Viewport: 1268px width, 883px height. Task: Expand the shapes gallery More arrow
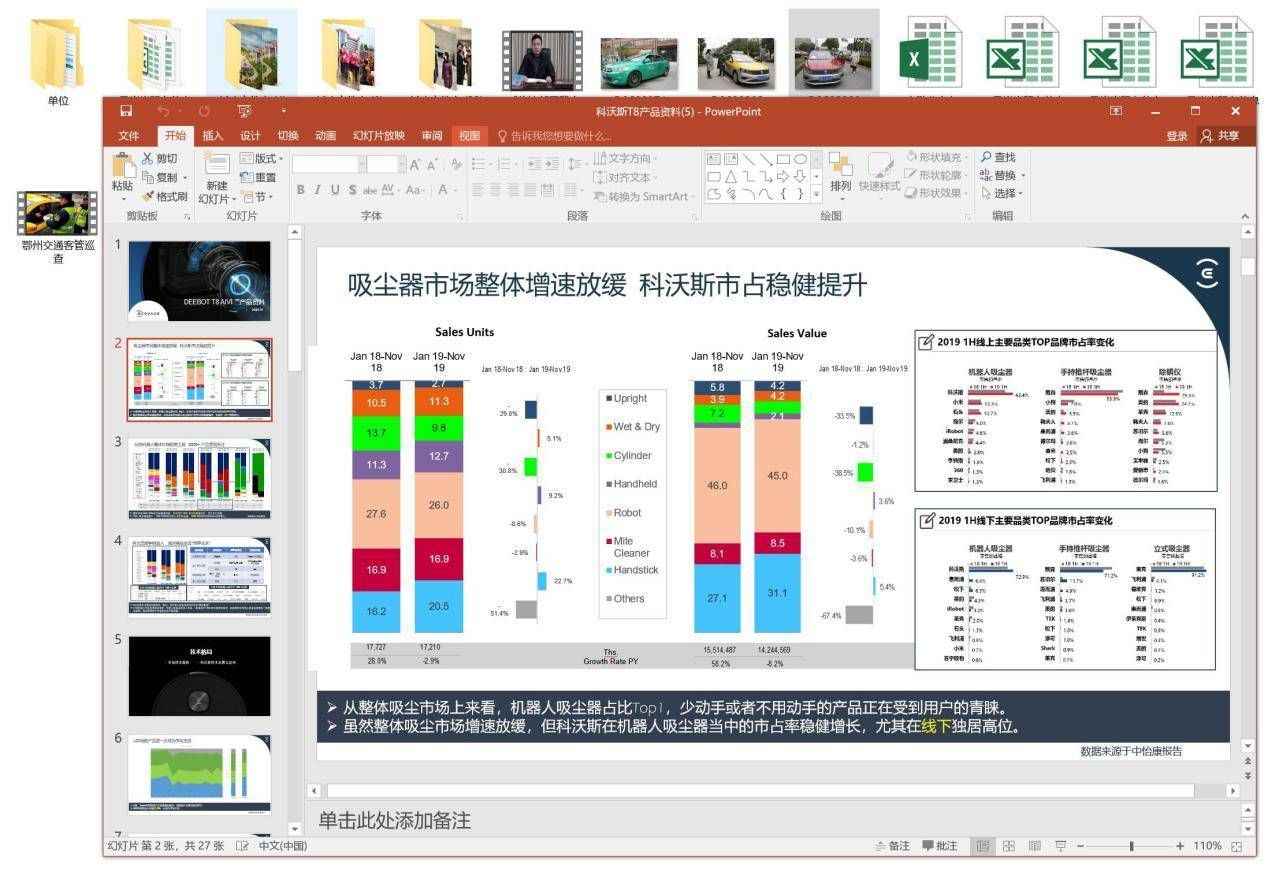point(817,195)
